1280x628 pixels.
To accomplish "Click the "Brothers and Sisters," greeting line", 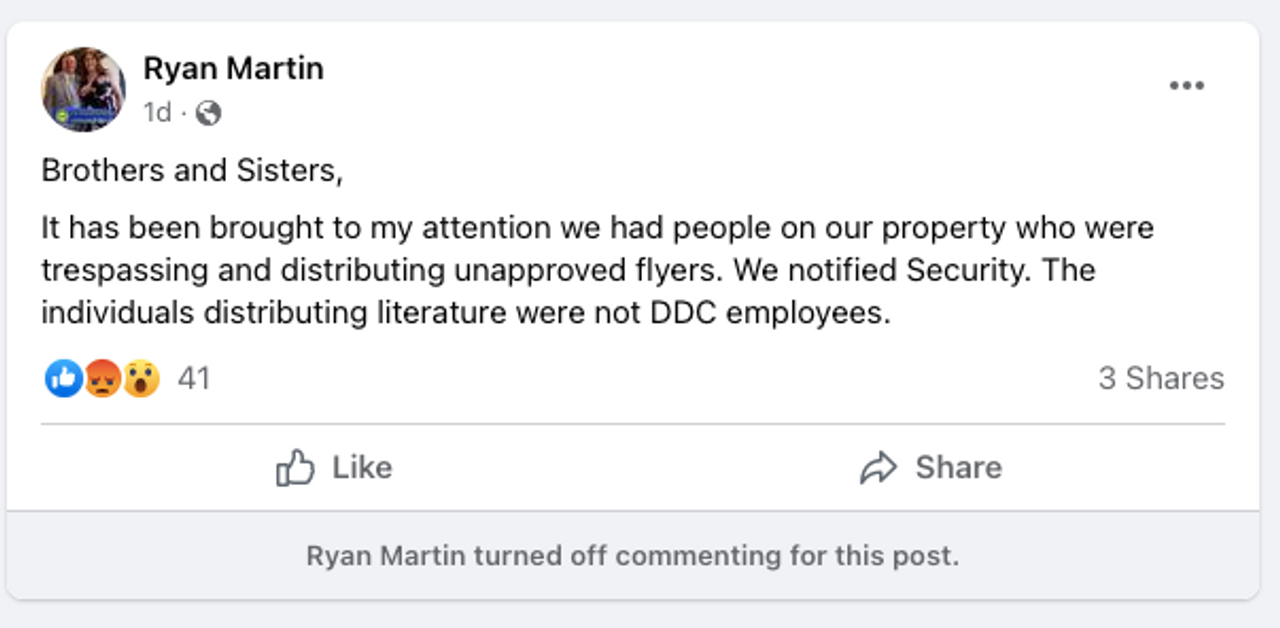I will pos(192,171).
